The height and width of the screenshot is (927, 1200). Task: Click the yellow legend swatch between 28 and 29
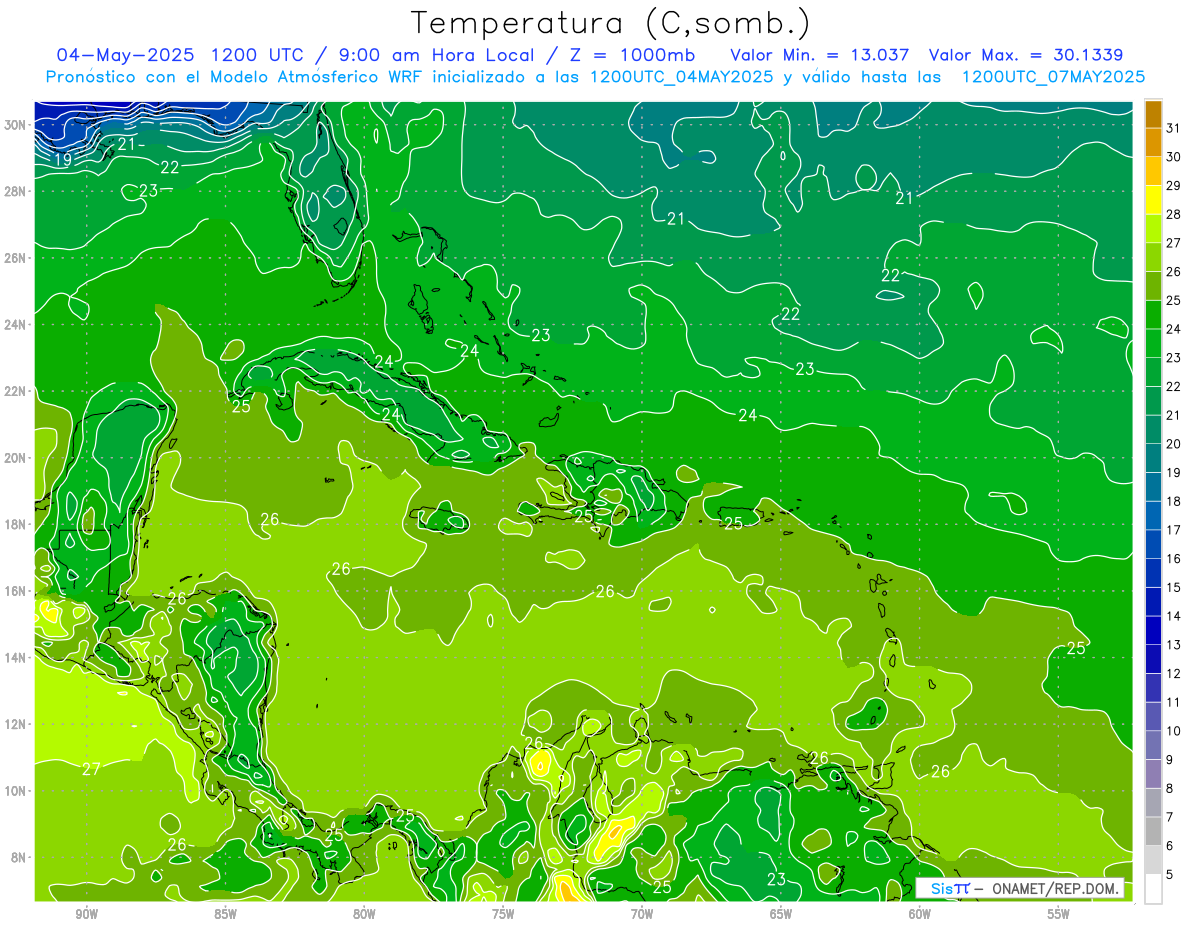pyautogui.click(x=1153, y=200)
